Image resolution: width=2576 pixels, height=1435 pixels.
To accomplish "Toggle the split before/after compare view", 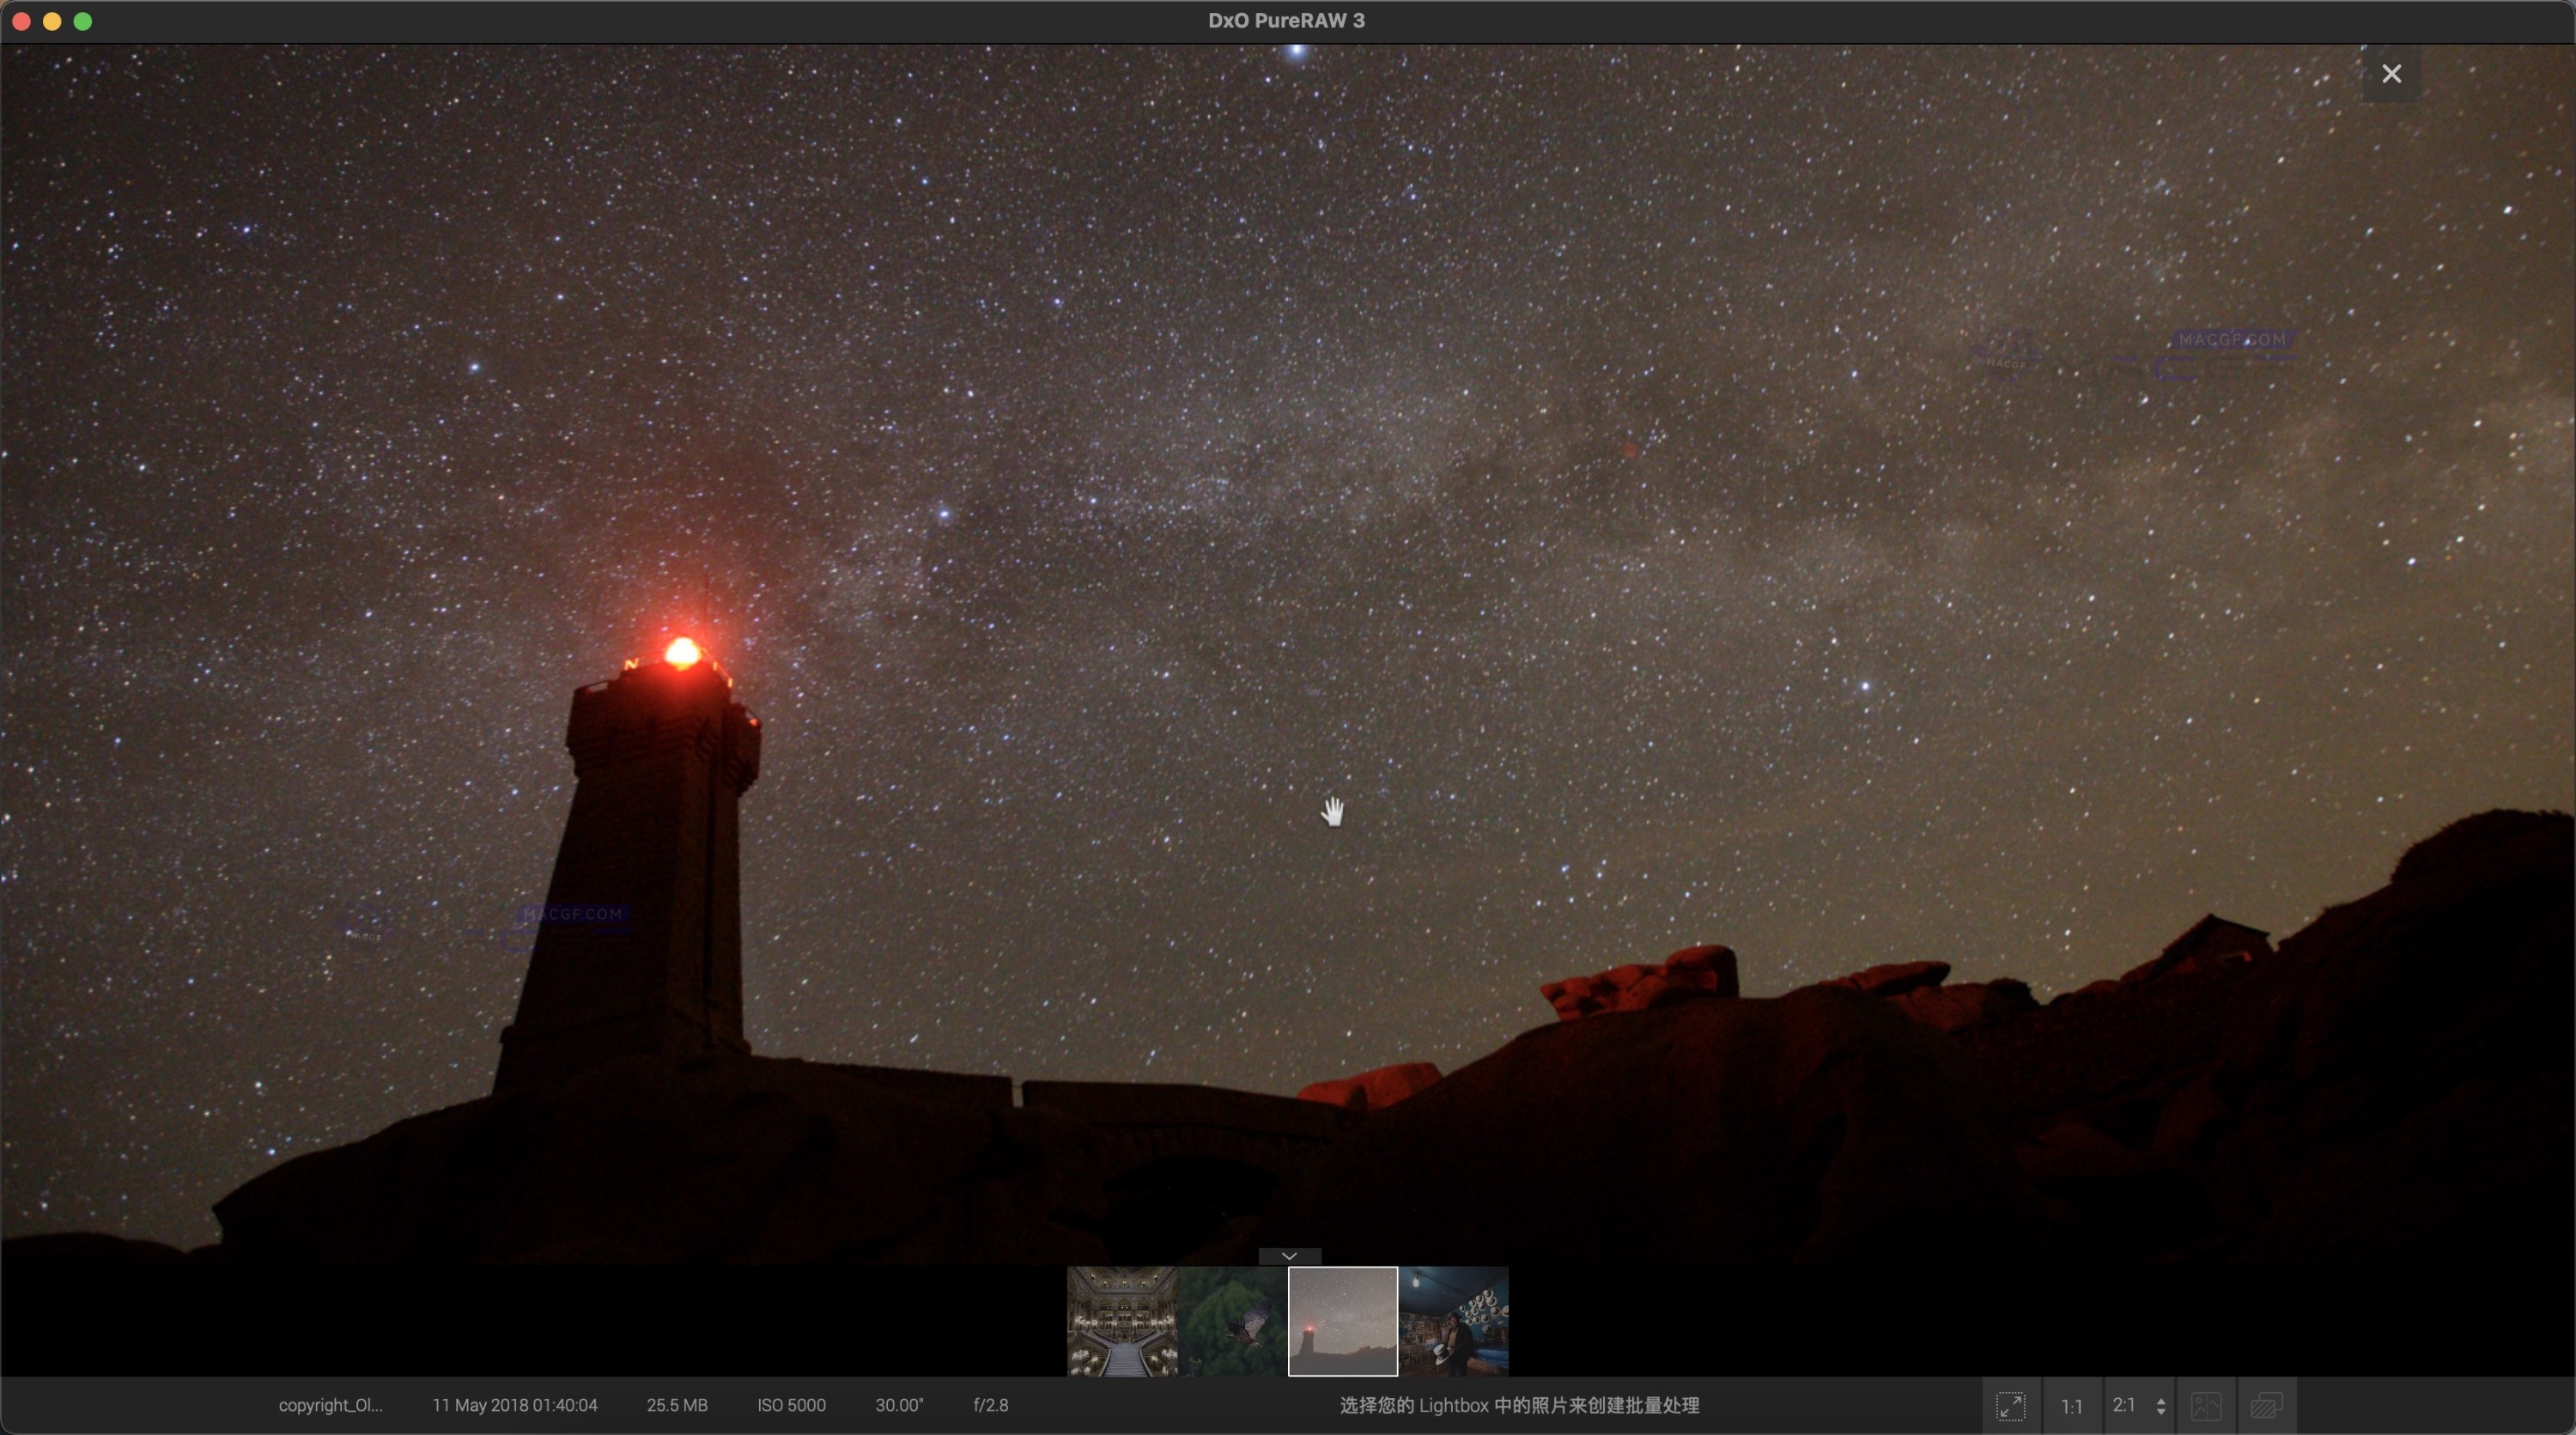I will pos(2206,1406).
